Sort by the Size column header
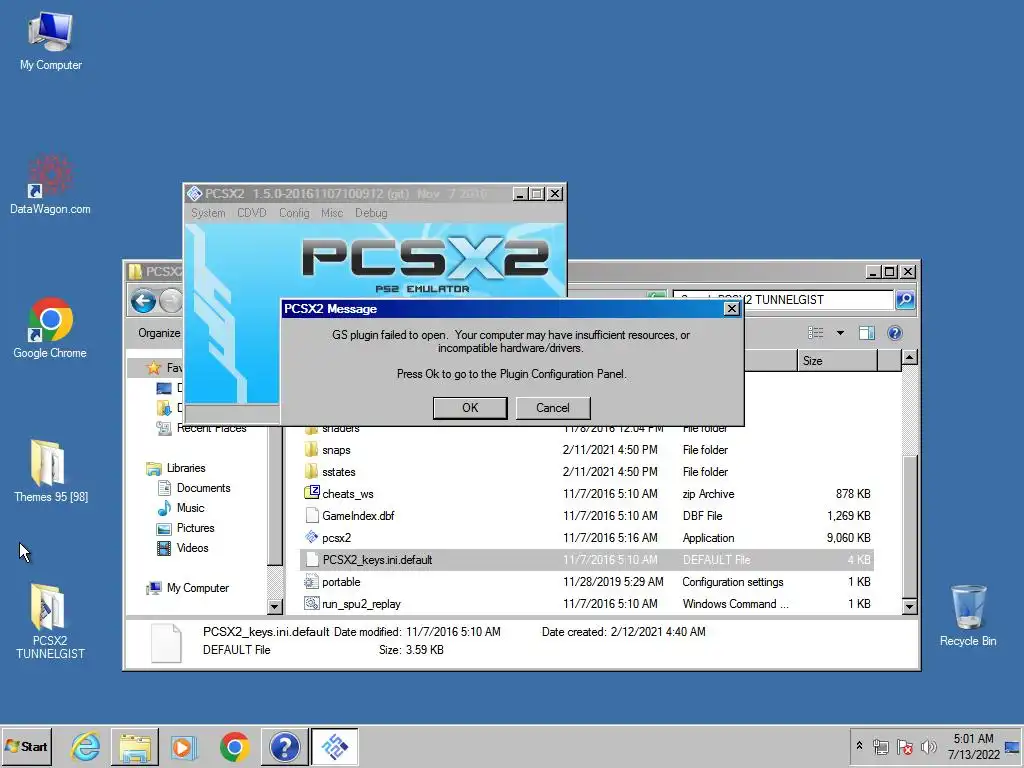 coord(837,360)
